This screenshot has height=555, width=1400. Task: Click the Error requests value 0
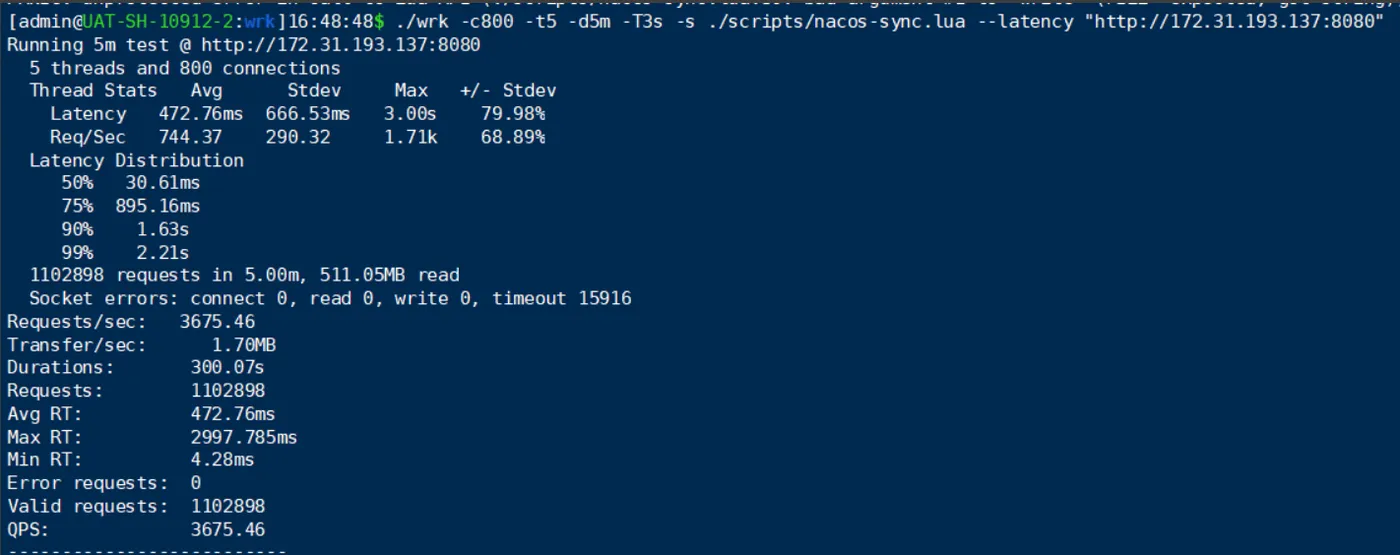(196, 483)
